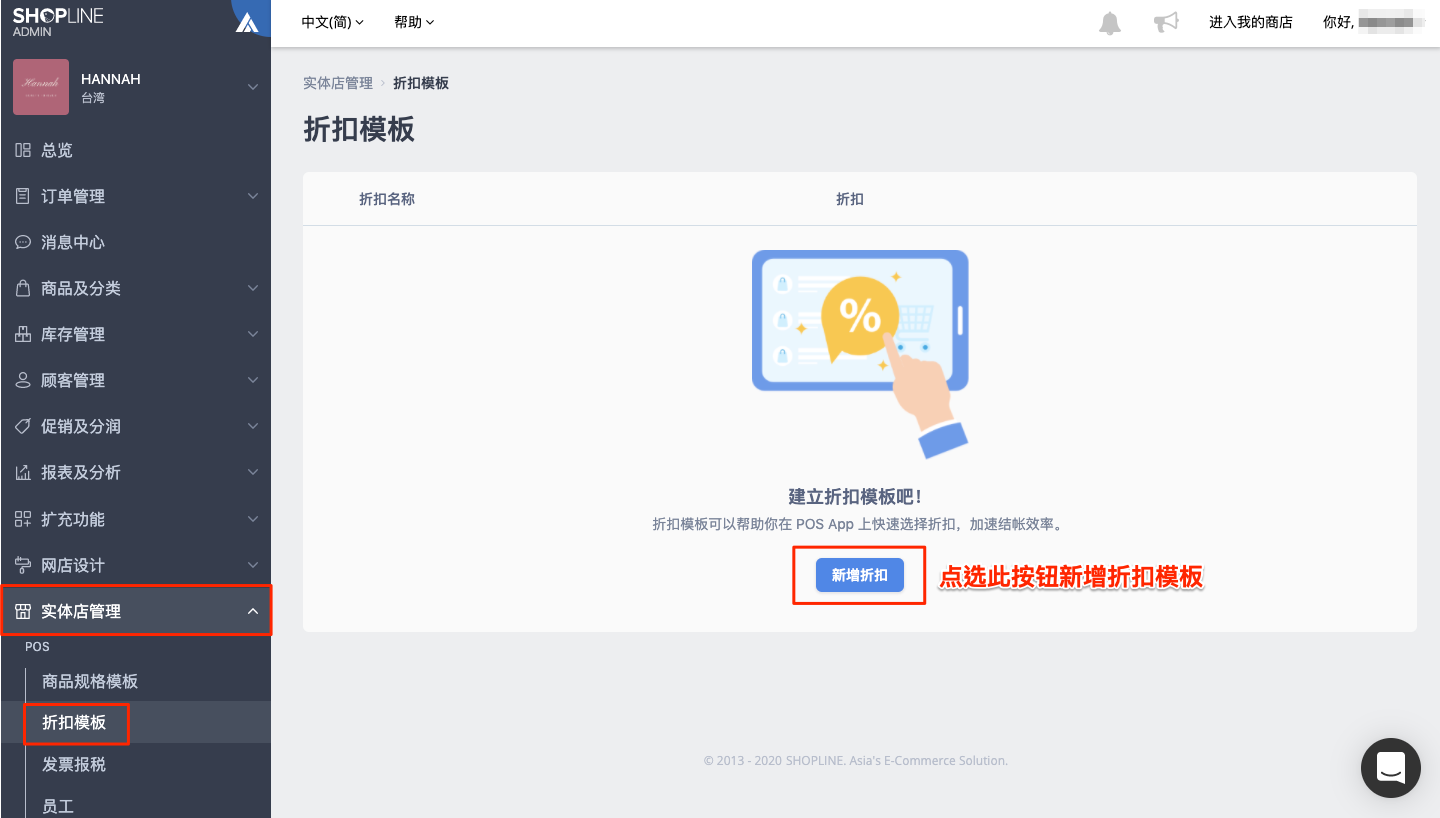Image resolution: width=1440 pixels, height=818 pixels.
Task: Click the 扩充功能 grid-plus icon
Action: click(x=23, y=519)
